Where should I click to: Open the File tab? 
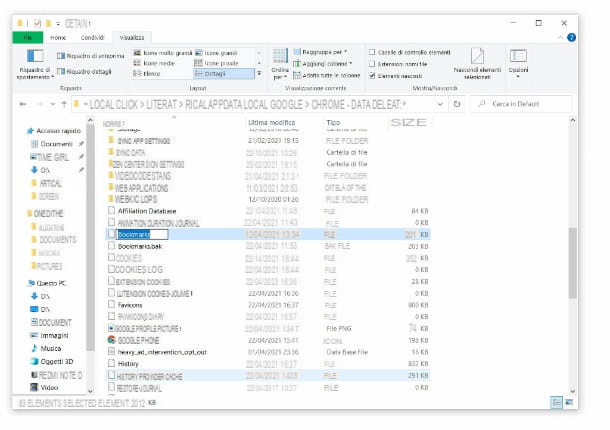(x=28, y=38)
